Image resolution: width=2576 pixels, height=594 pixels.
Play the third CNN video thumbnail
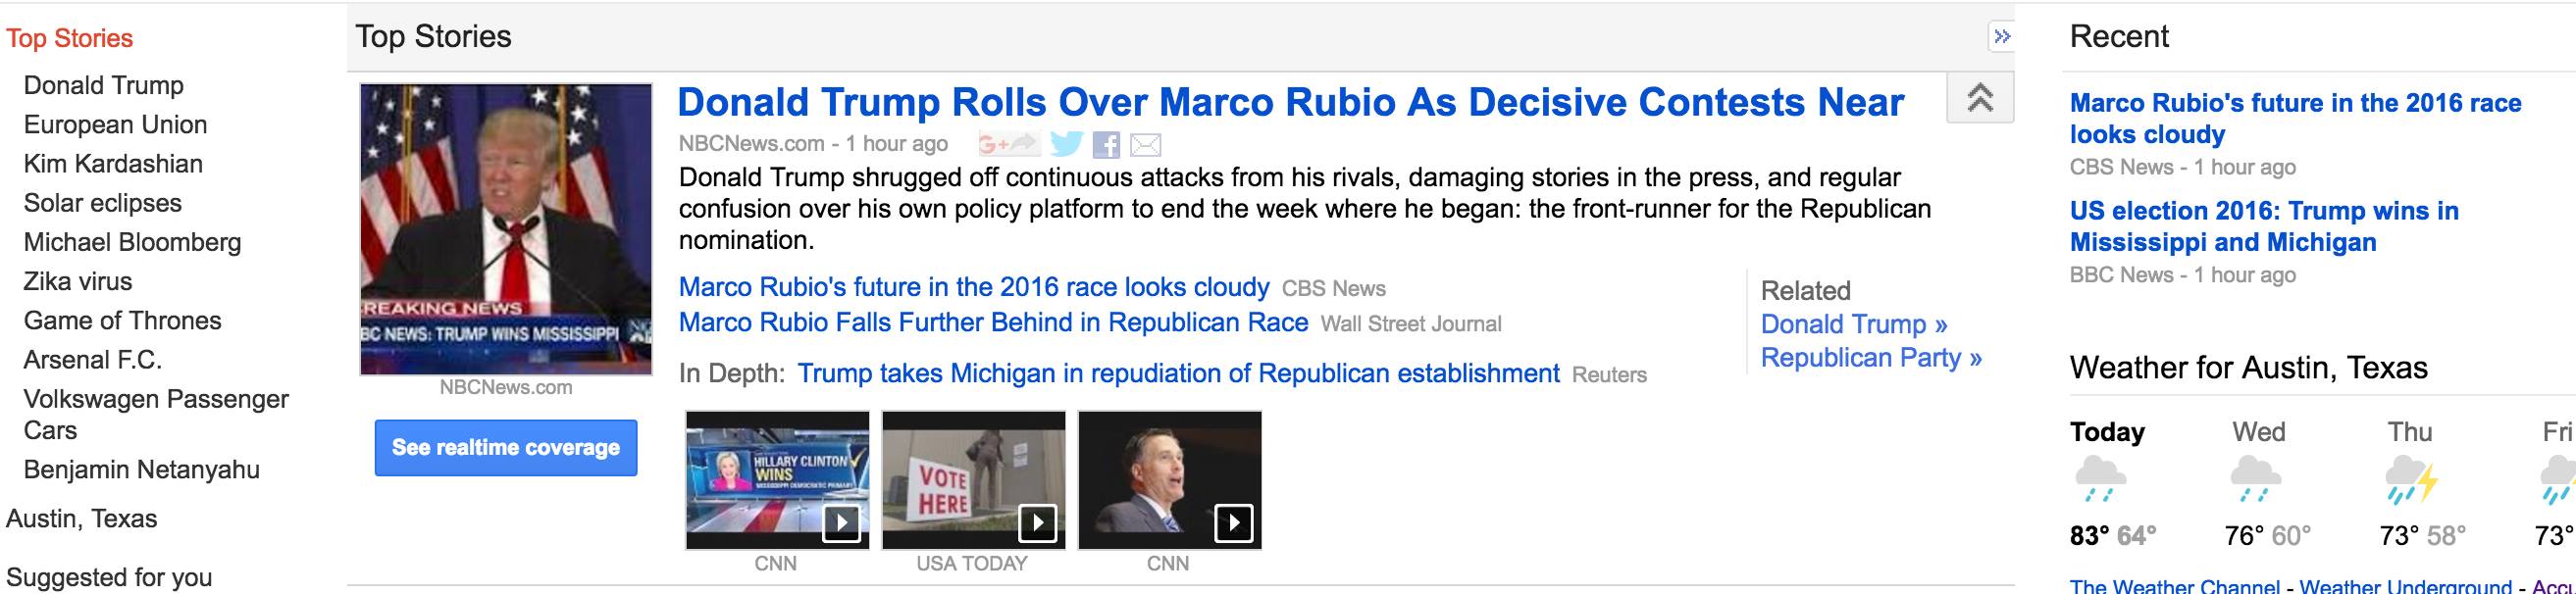tap(1169, 480)
